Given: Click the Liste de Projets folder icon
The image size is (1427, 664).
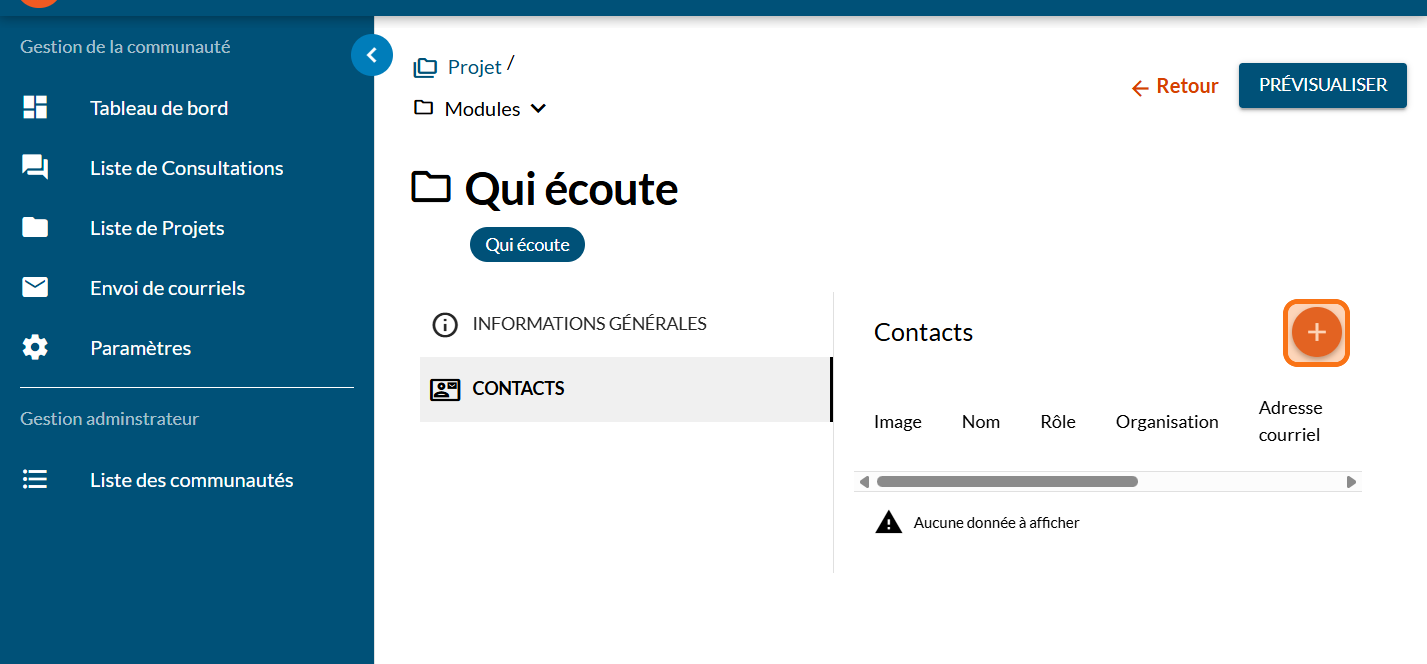Looking at the screenshot, I should (35, 228).
